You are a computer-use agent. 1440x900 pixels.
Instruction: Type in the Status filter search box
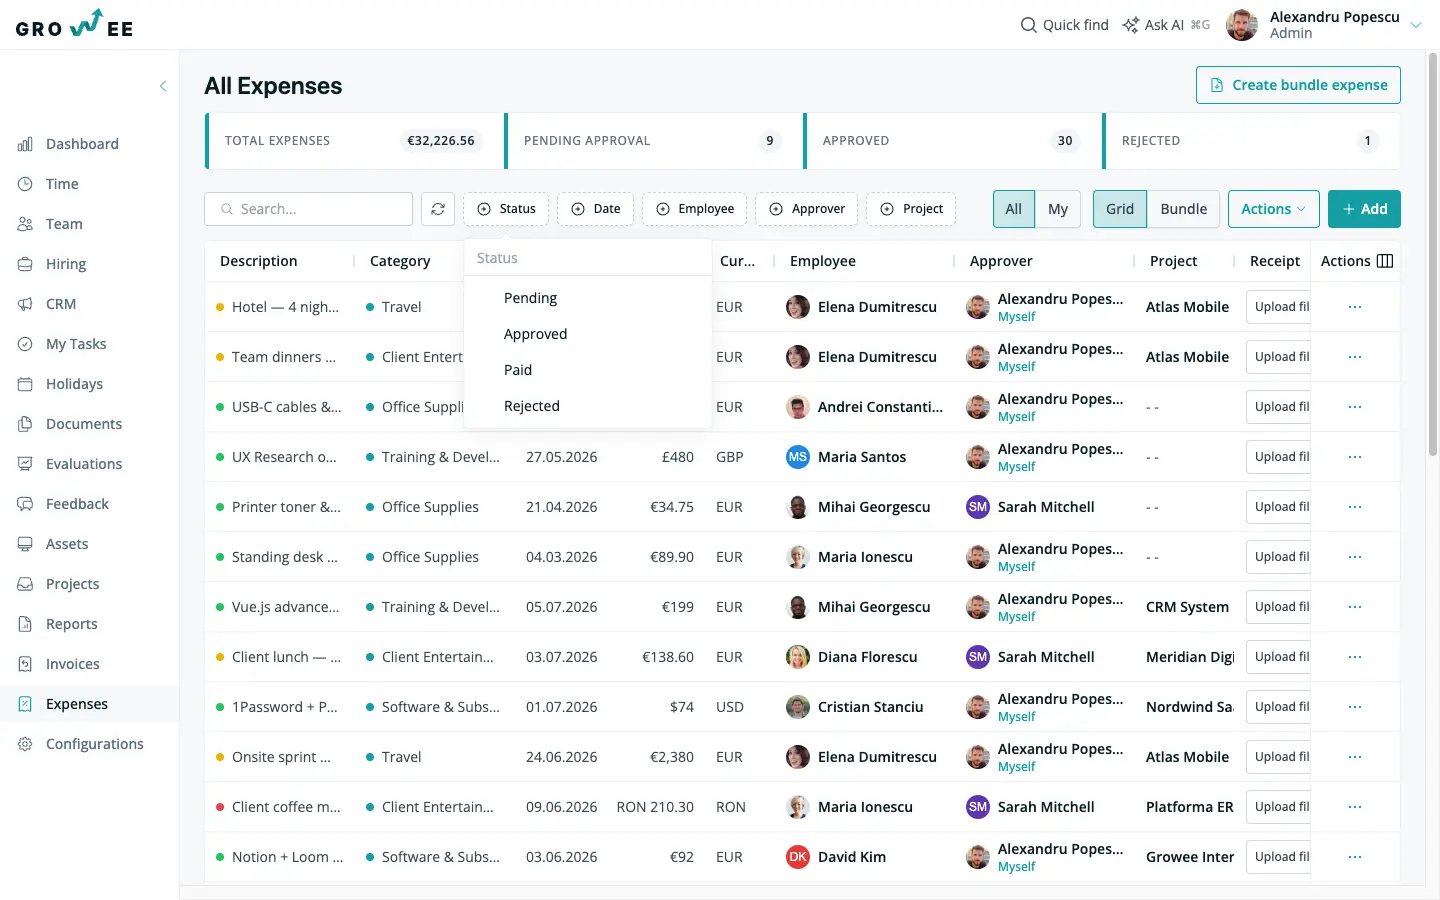(x=588, y=258)
